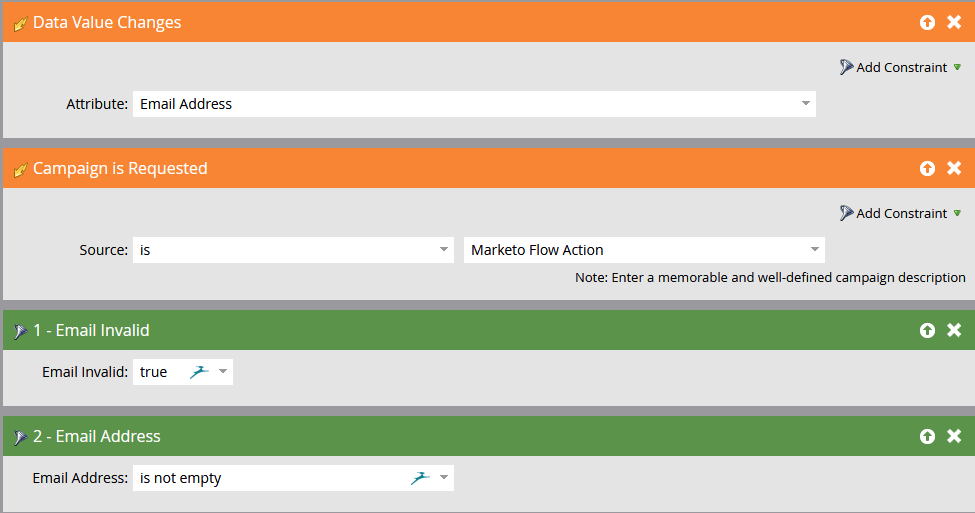Image resolution: width=975 pixels, height=513 pixels.
Task: Click Marketo icon in is not empty field
Action: point(420,478)
